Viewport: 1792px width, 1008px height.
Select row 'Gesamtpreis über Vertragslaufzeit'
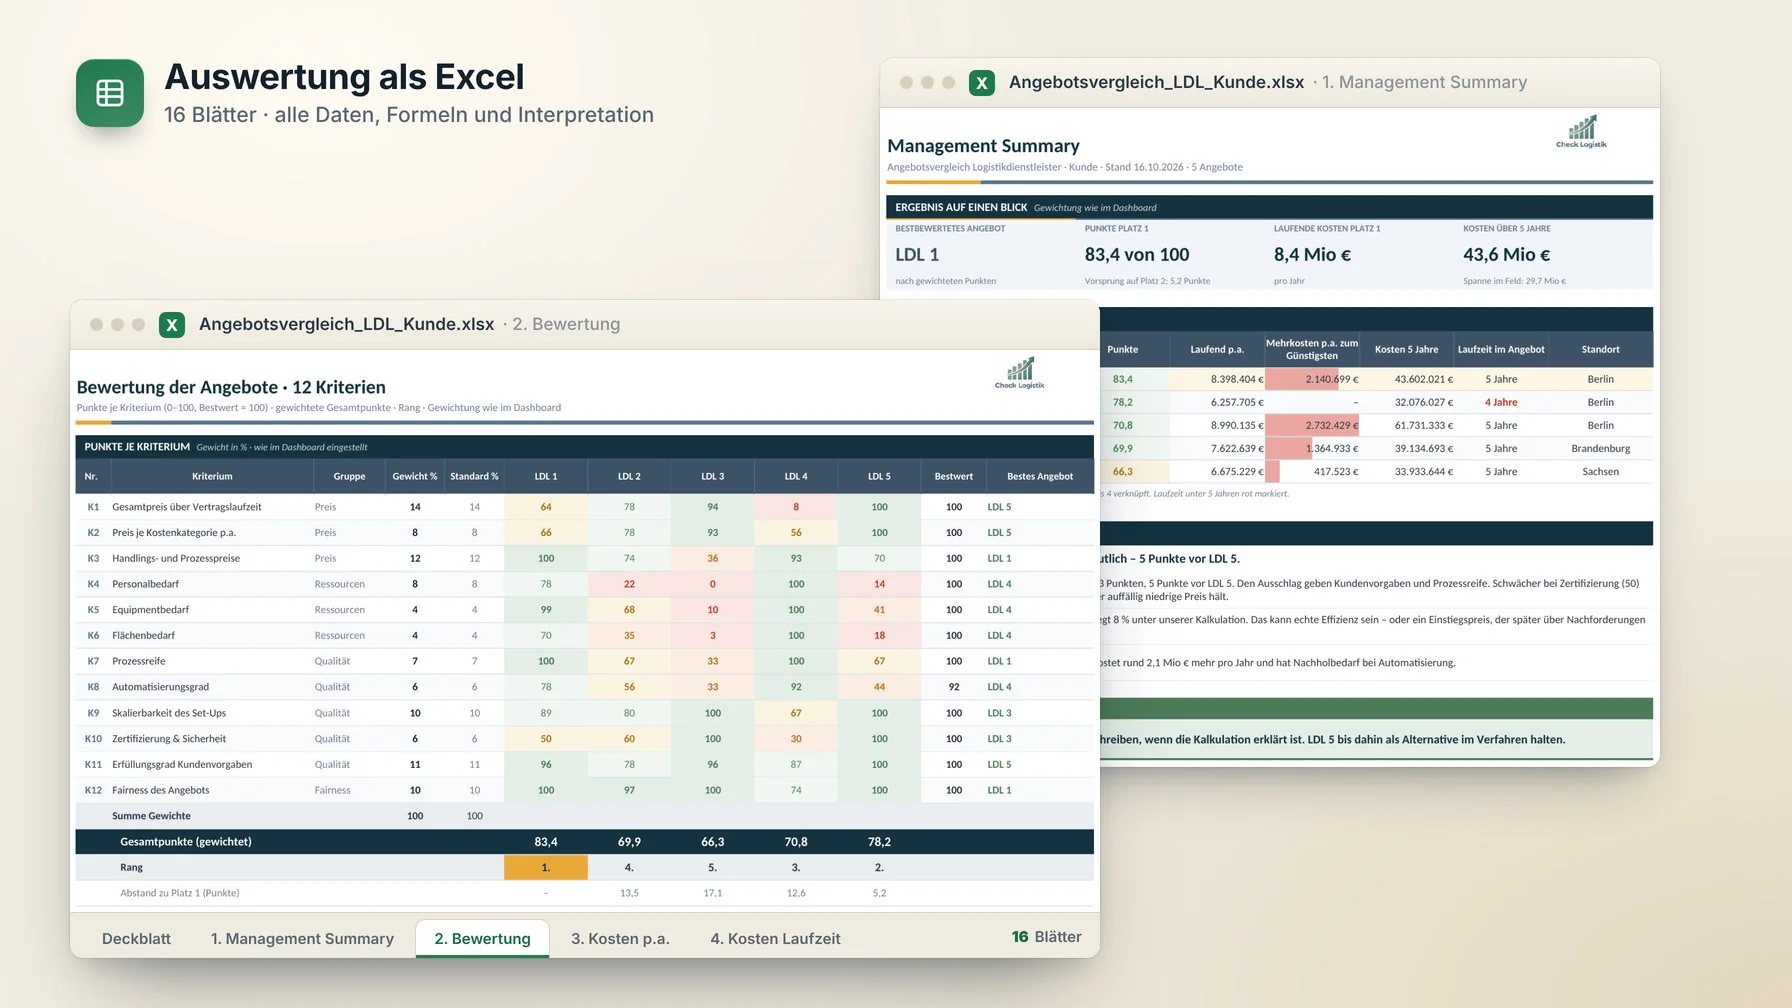pyautogui.click(x=585, y=507)
